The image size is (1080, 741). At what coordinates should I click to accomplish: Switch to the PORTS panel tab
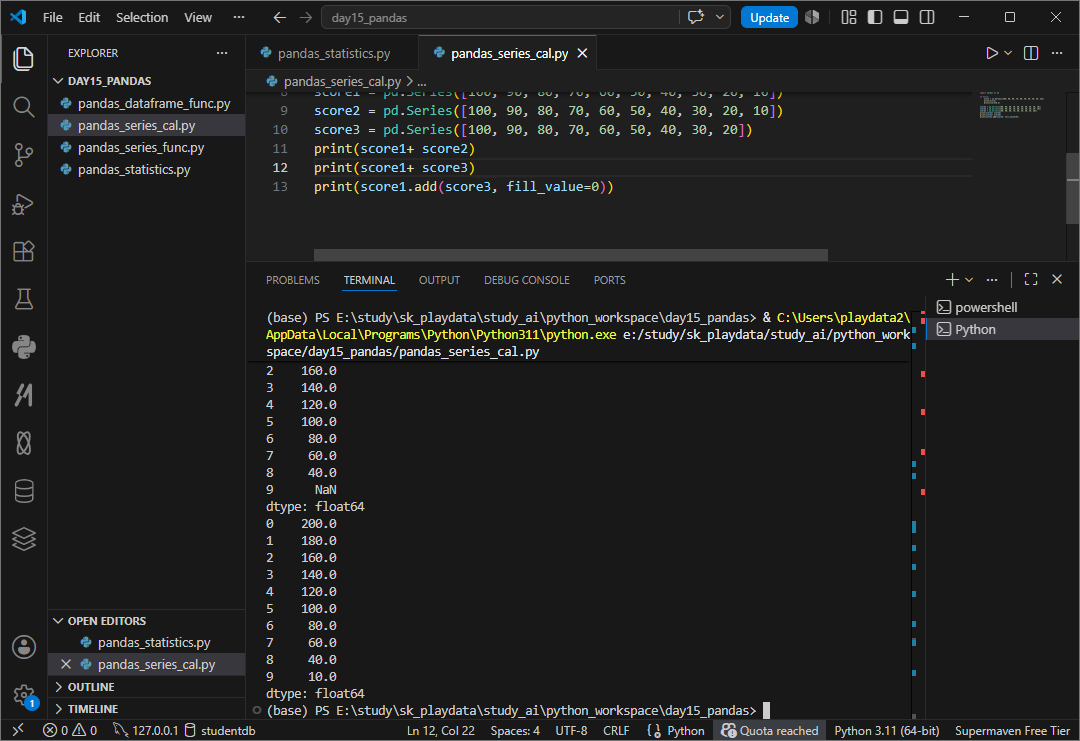click(x=610, y=280)
